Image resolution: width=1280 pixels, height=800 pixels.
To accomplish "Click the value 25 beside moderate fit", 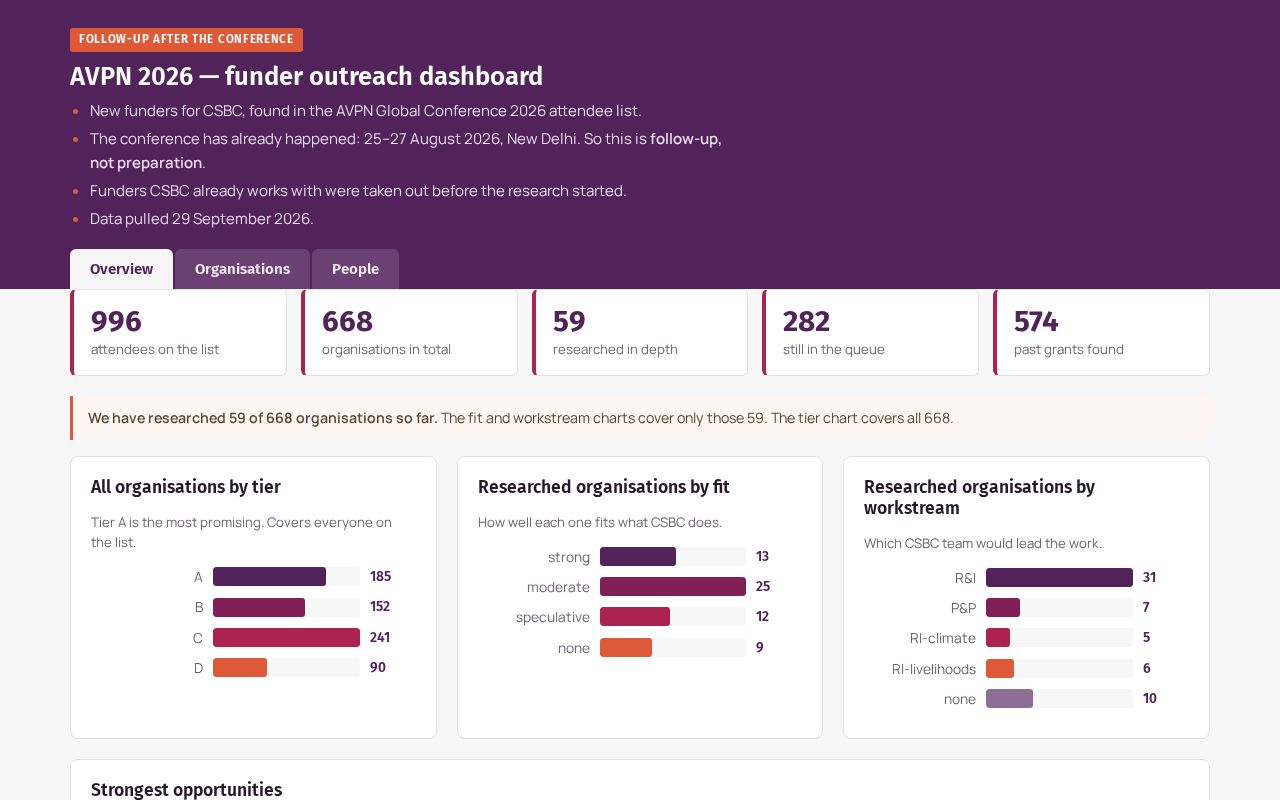I will (763, 587).
